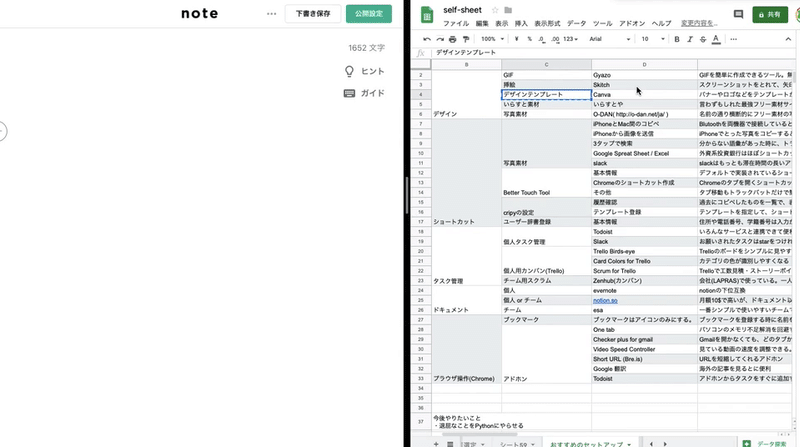Image resolution: width=800 pixels, height=447 pixels.
Task: Open the font size 10 dropdown
Action: (653, 39)
